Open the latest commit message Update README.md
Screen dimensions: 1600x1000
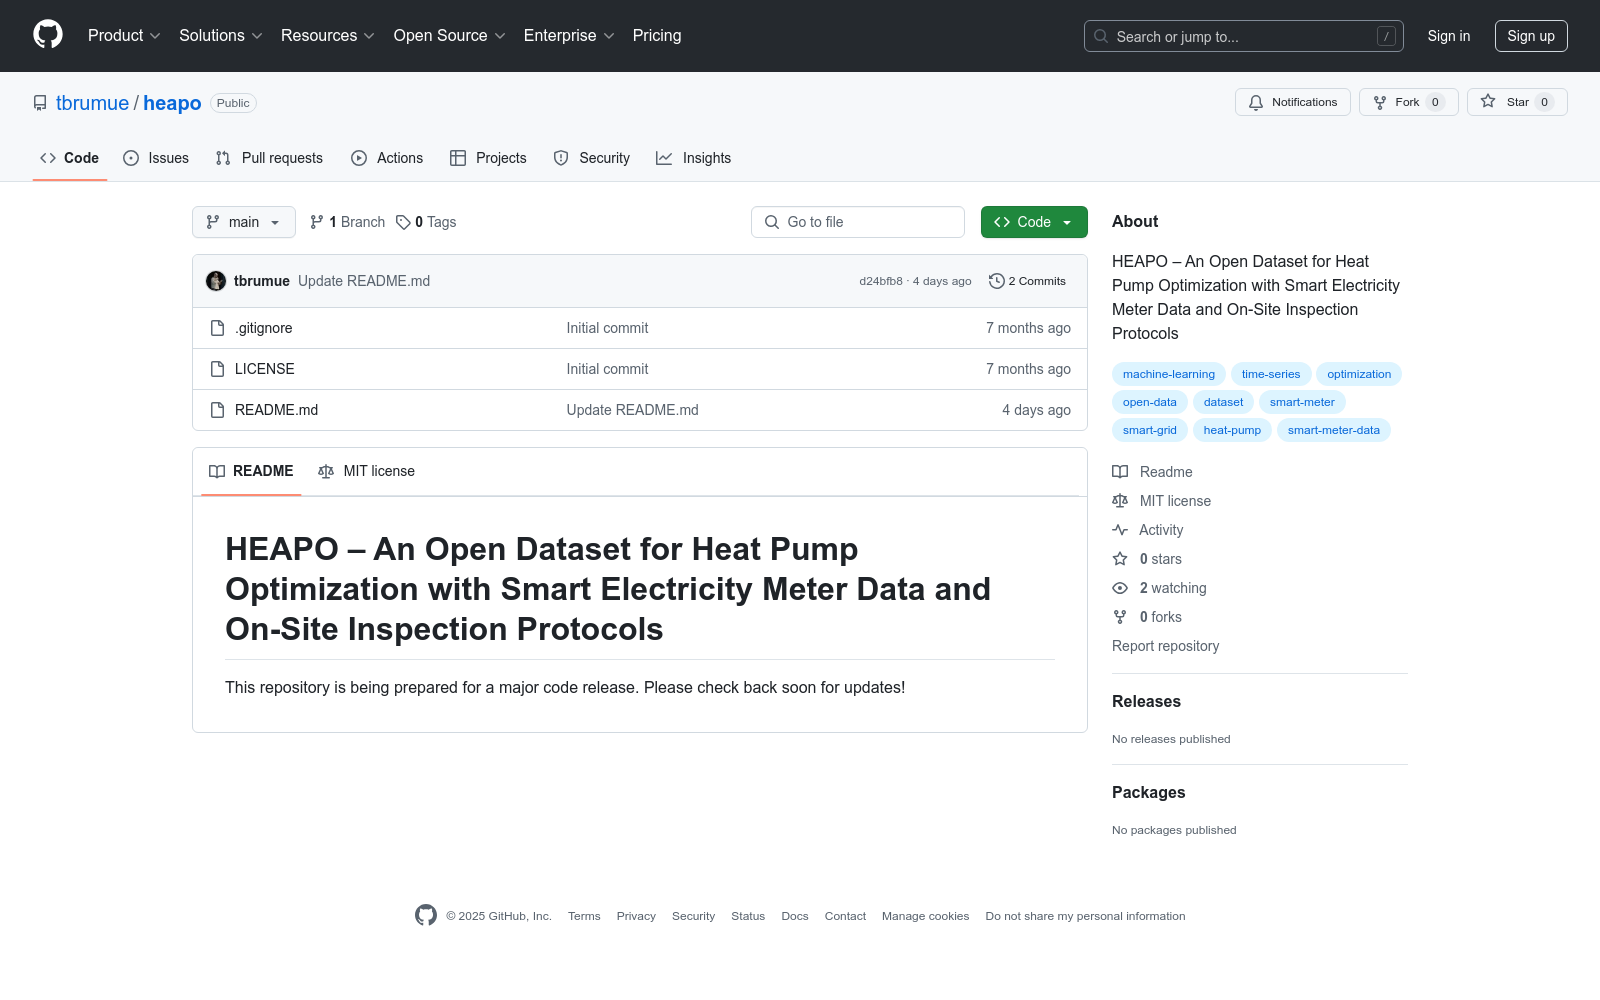[x=364, y=281]
